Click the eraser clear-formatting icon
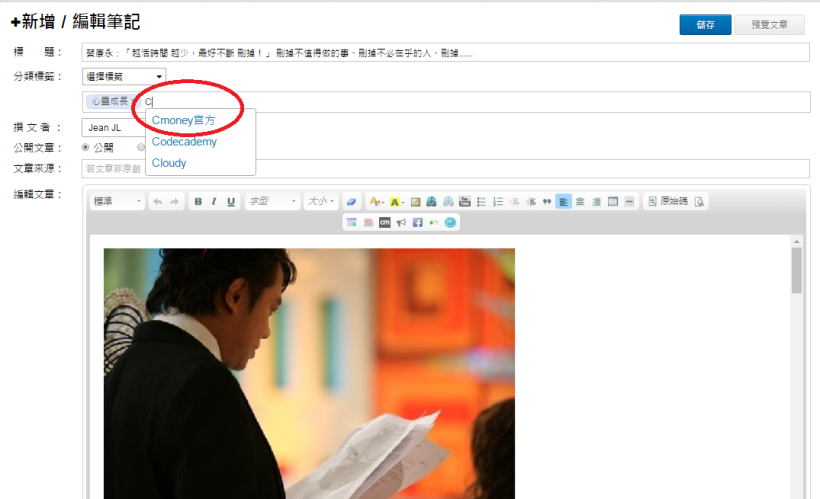Viewport: 820px width, 499px height. (x=351, y=202)
